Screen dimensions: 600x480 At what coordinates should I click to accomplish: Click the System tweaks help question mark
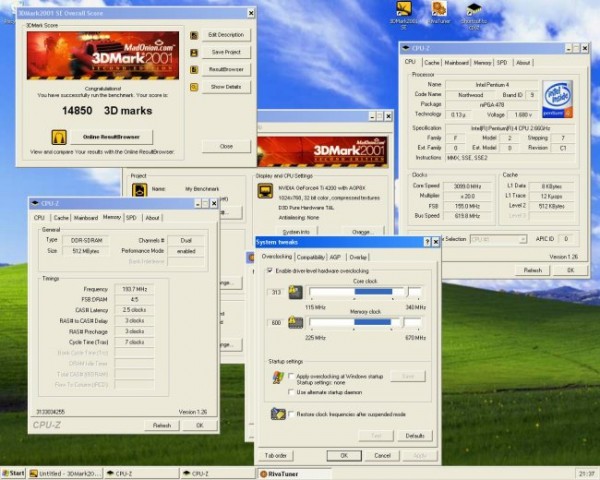pyautogui.click(x=427, y=242)
